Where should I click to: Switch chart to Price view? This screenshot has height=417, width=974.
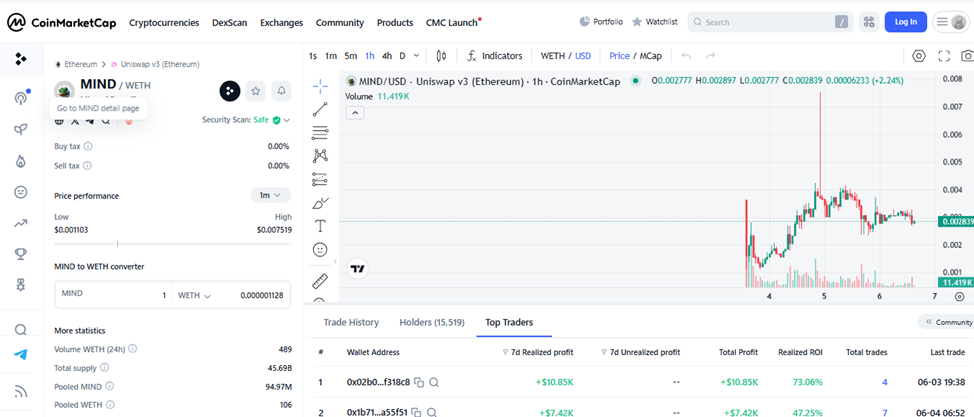[619, 56]
